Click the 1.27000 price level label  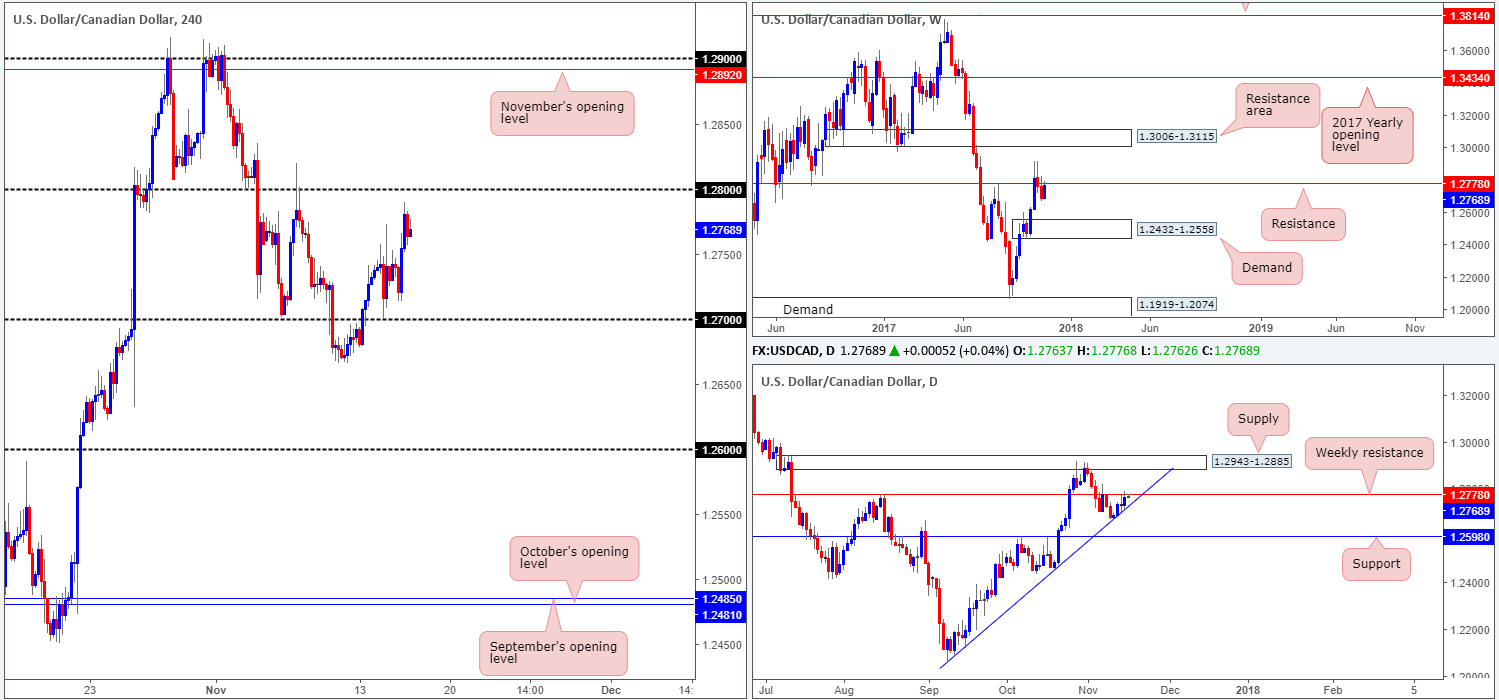721,320
